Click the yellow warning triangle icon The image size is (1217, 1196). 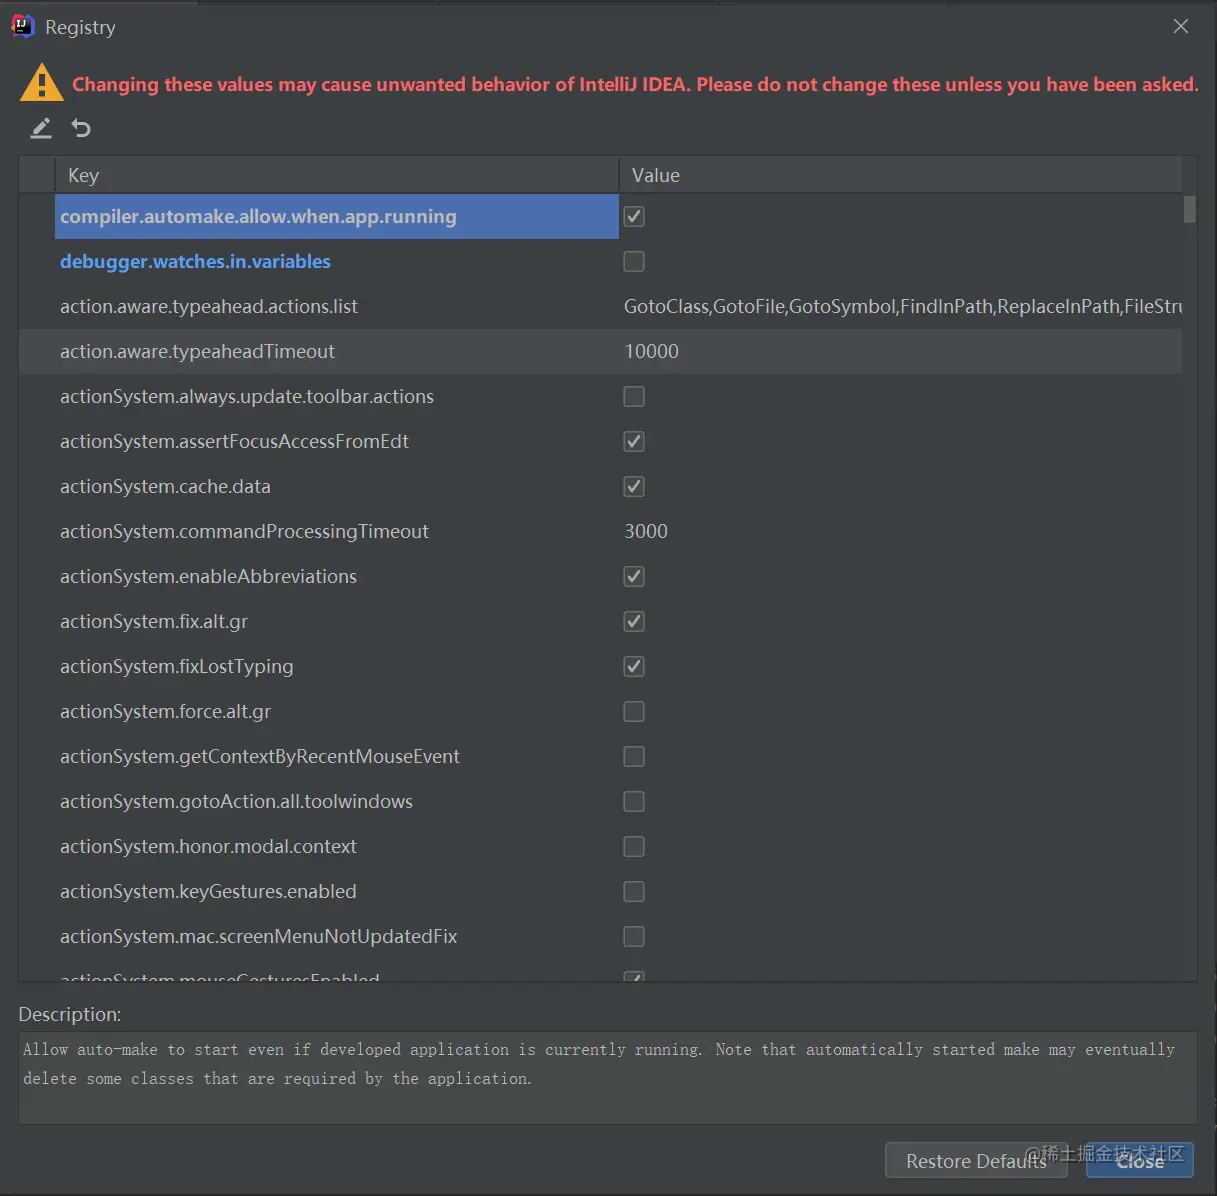click(x=41, y=84)
